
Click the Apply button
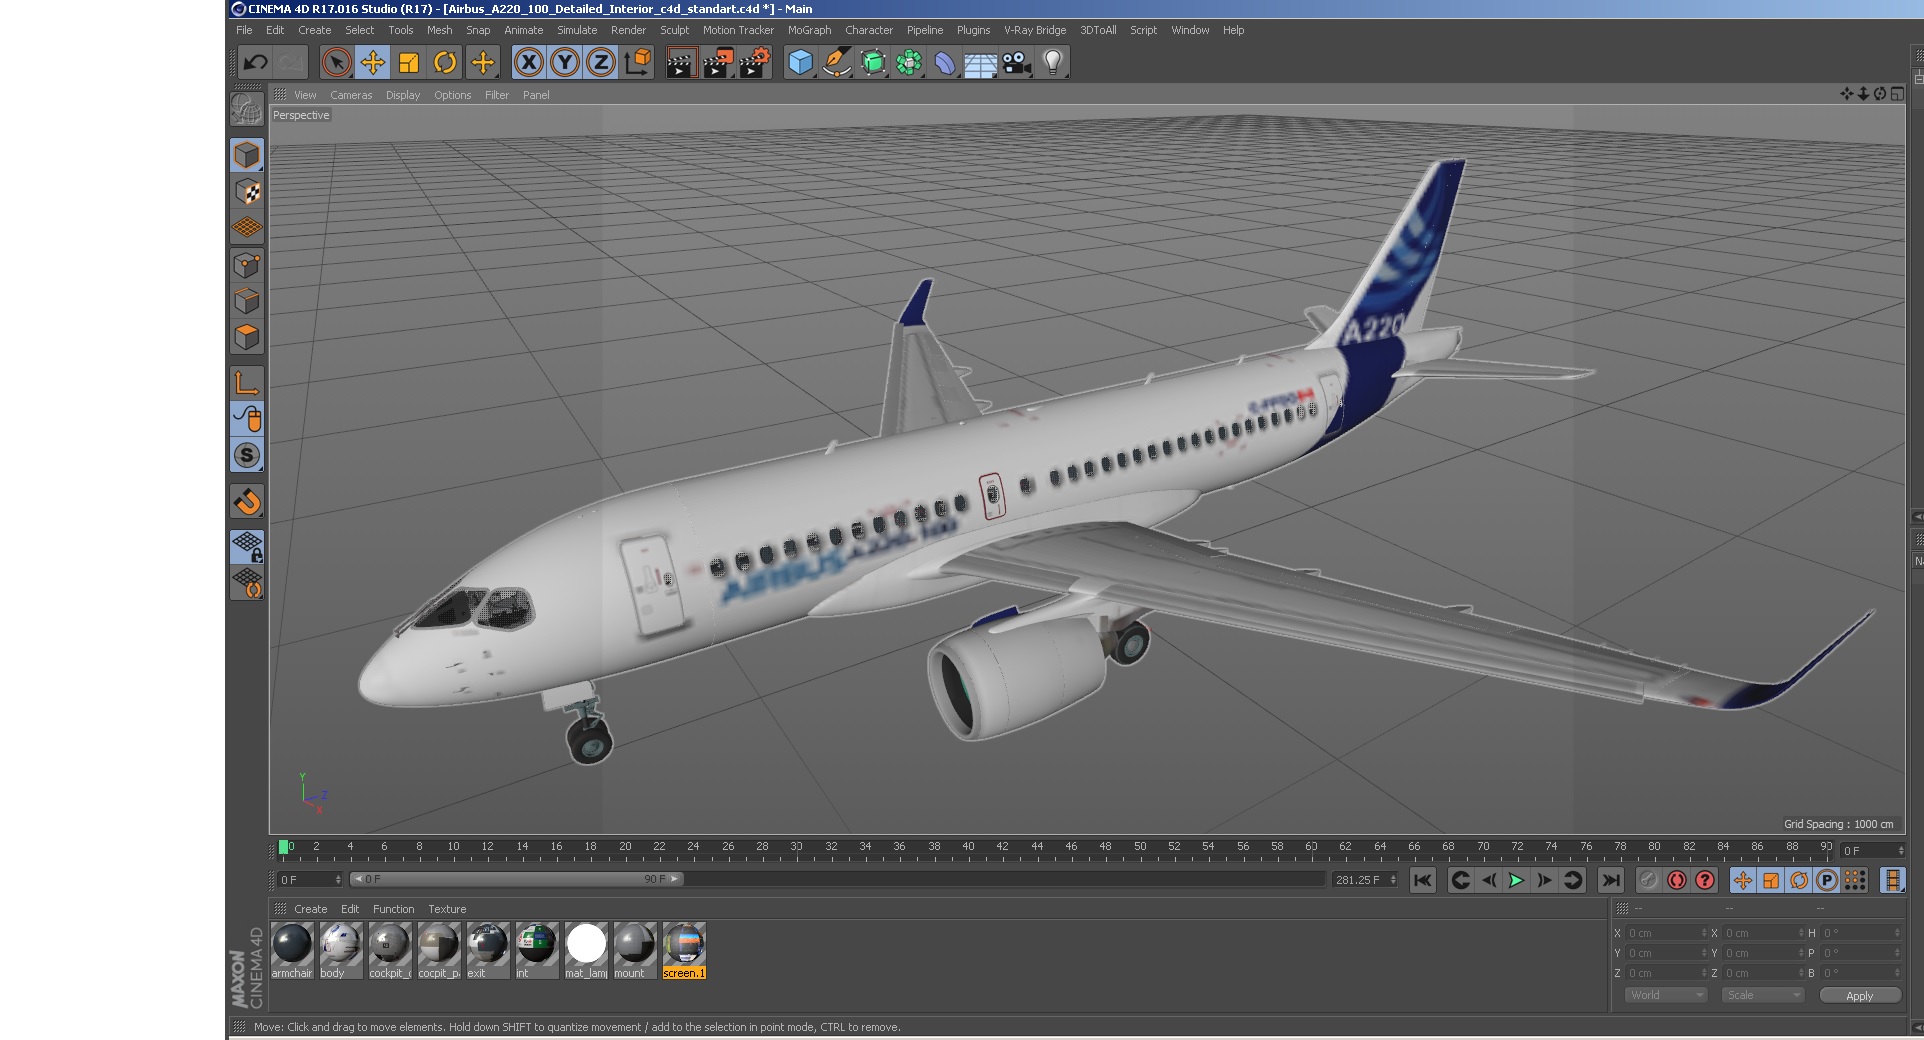click(1859, 996)
